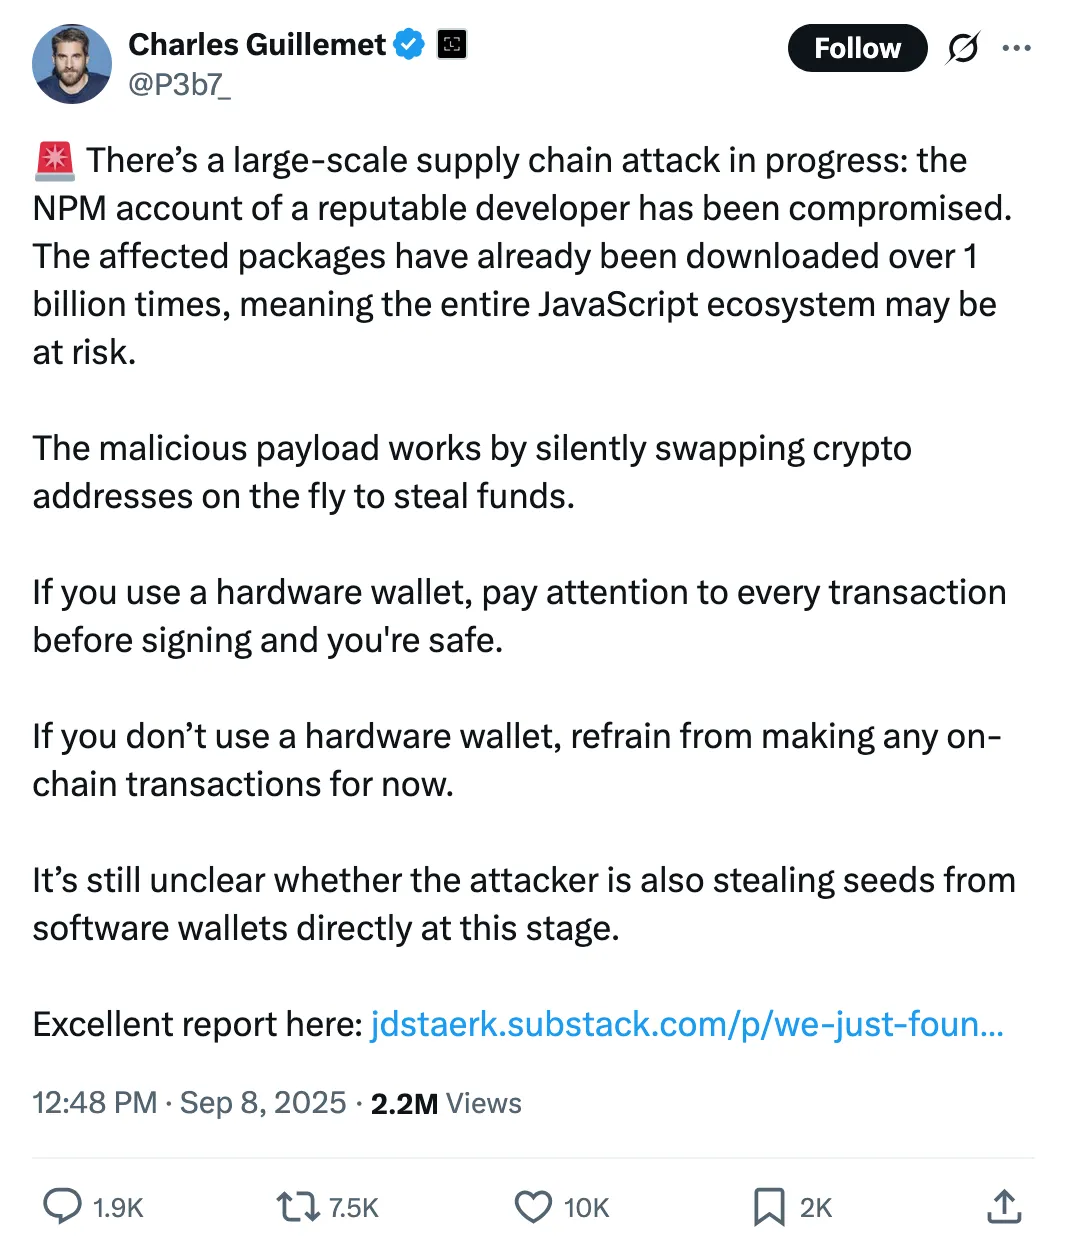This screenshot has width=1067, height=1253.
Task: Click the 7.5K reposts count
Action: (354, 1208)
